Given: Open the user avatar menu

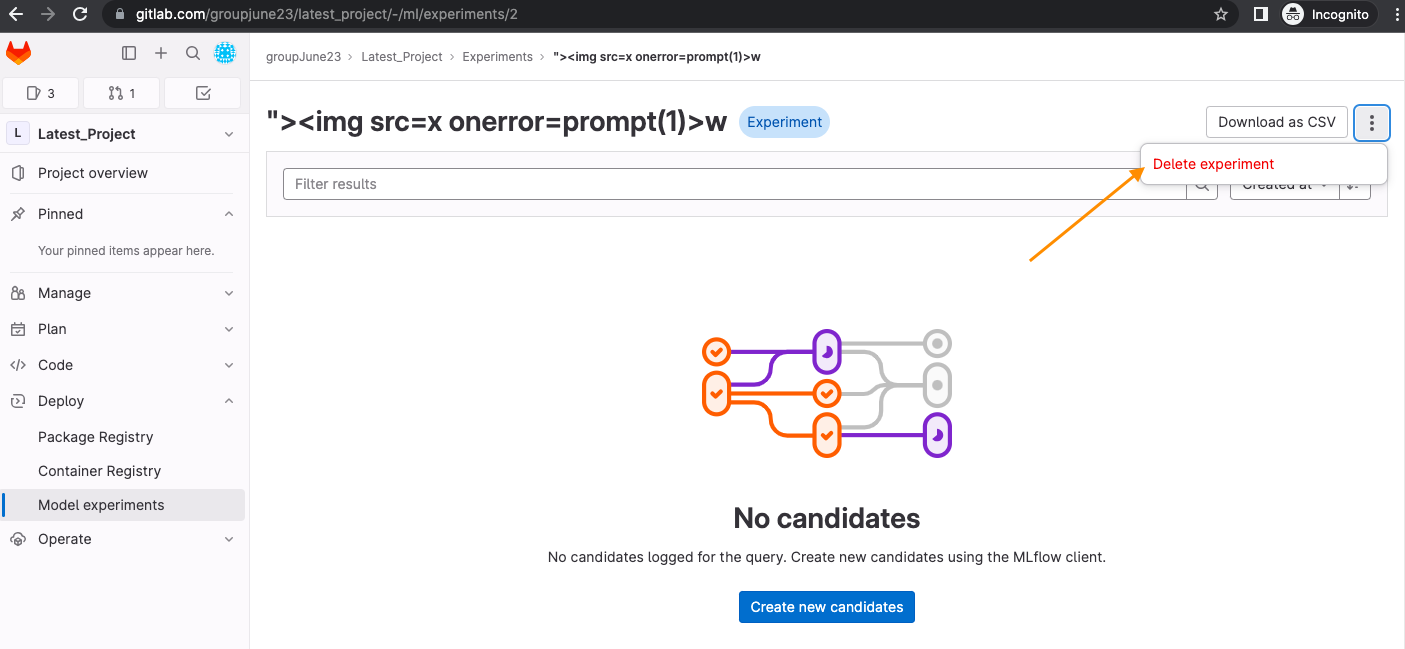Looking at the screenshot, I should point(225,53).
